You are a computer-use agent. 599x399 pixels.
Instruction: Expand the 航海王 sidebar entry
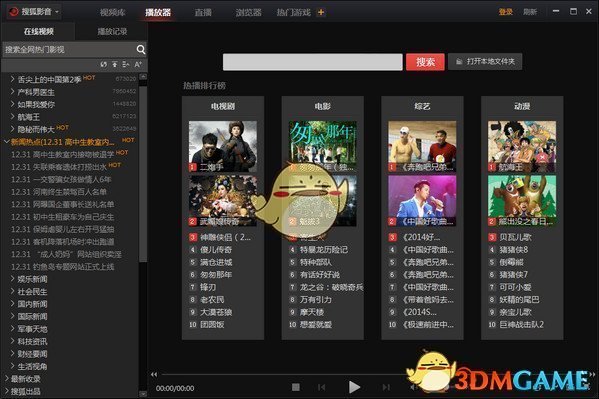pos(12,117)
